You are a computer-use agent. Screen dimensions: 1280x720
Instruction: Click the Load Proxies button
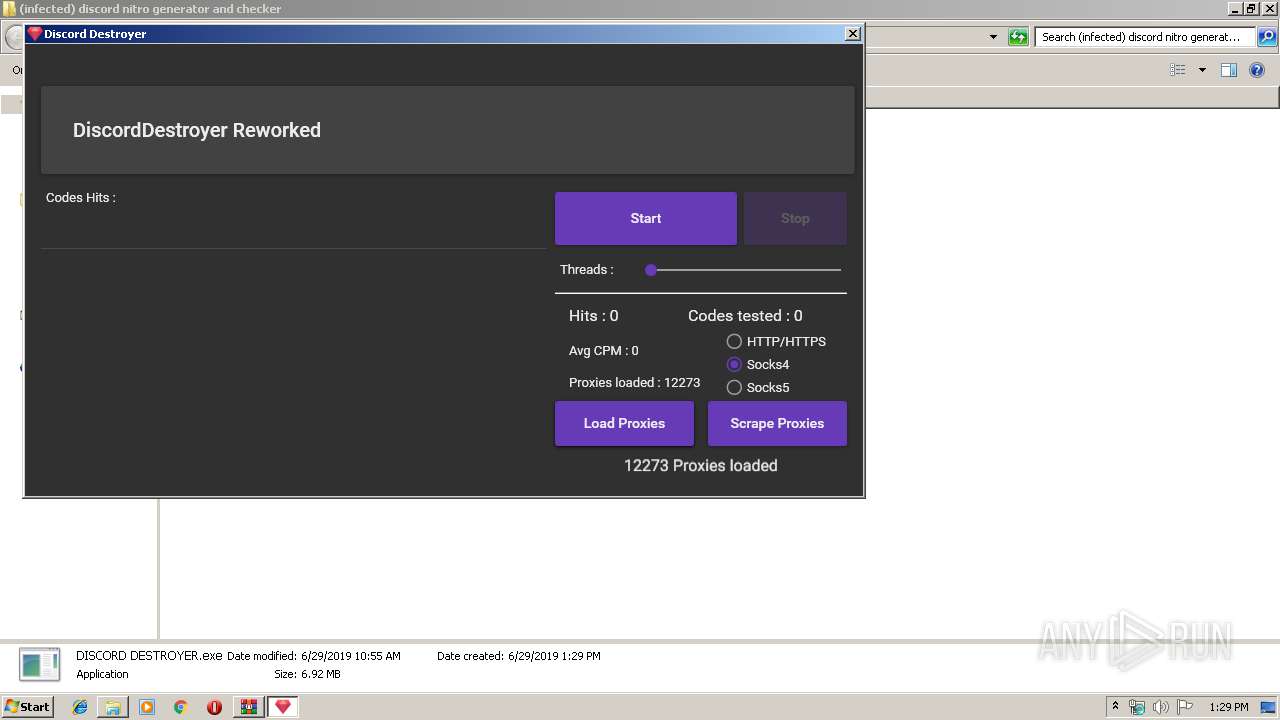point(624,423)
